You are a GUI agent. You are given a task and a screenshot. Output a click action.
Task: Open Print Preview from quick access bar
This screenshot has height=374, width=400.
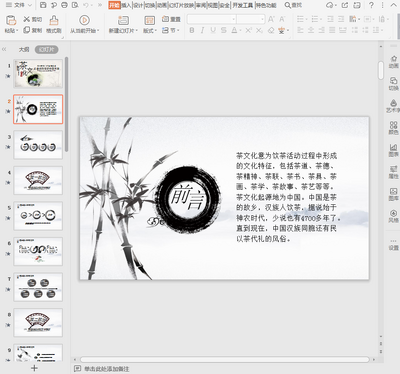point(75,5)
